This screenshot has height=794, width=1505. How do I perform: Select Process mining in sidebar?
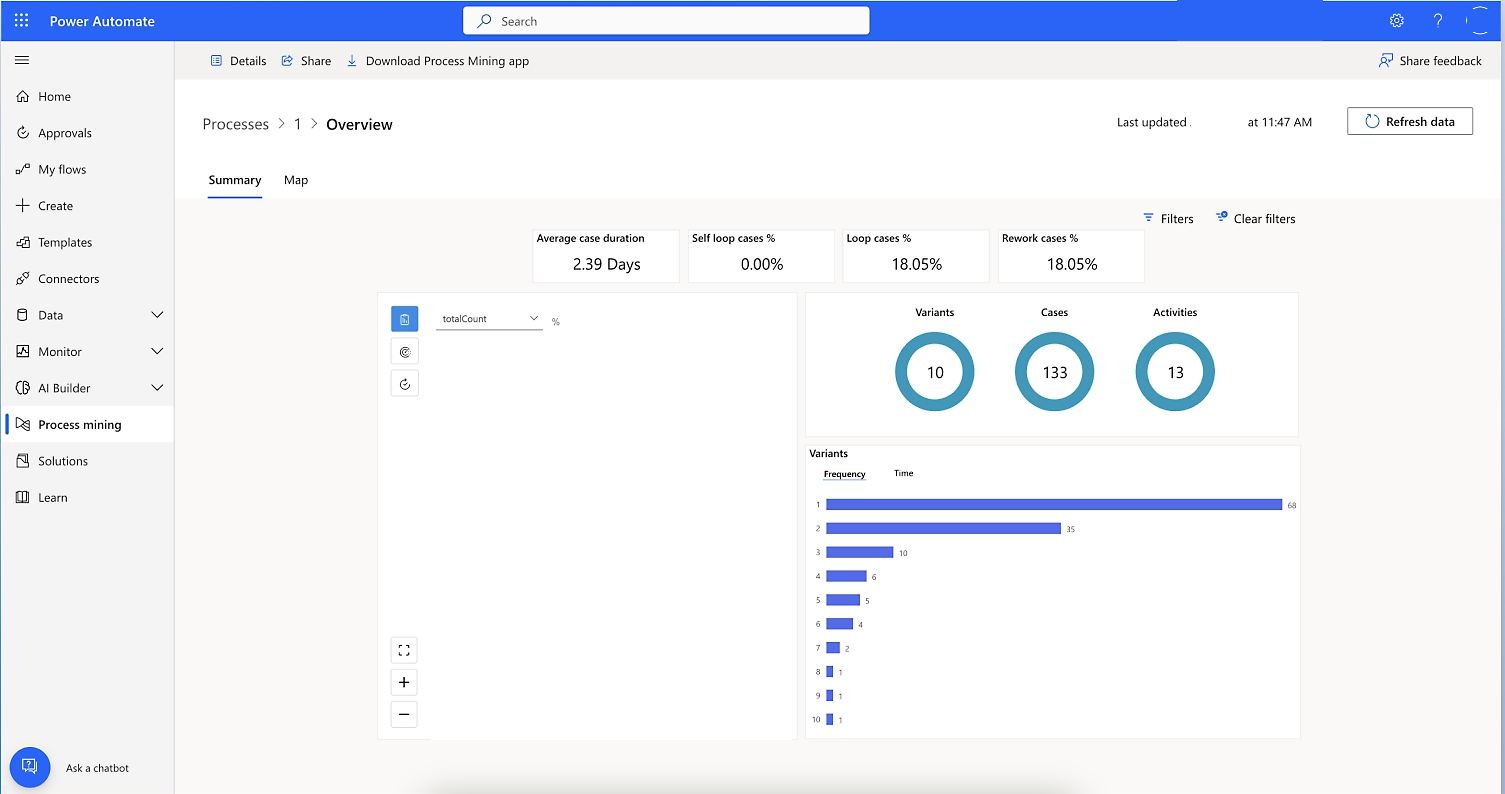click(88, 425)
